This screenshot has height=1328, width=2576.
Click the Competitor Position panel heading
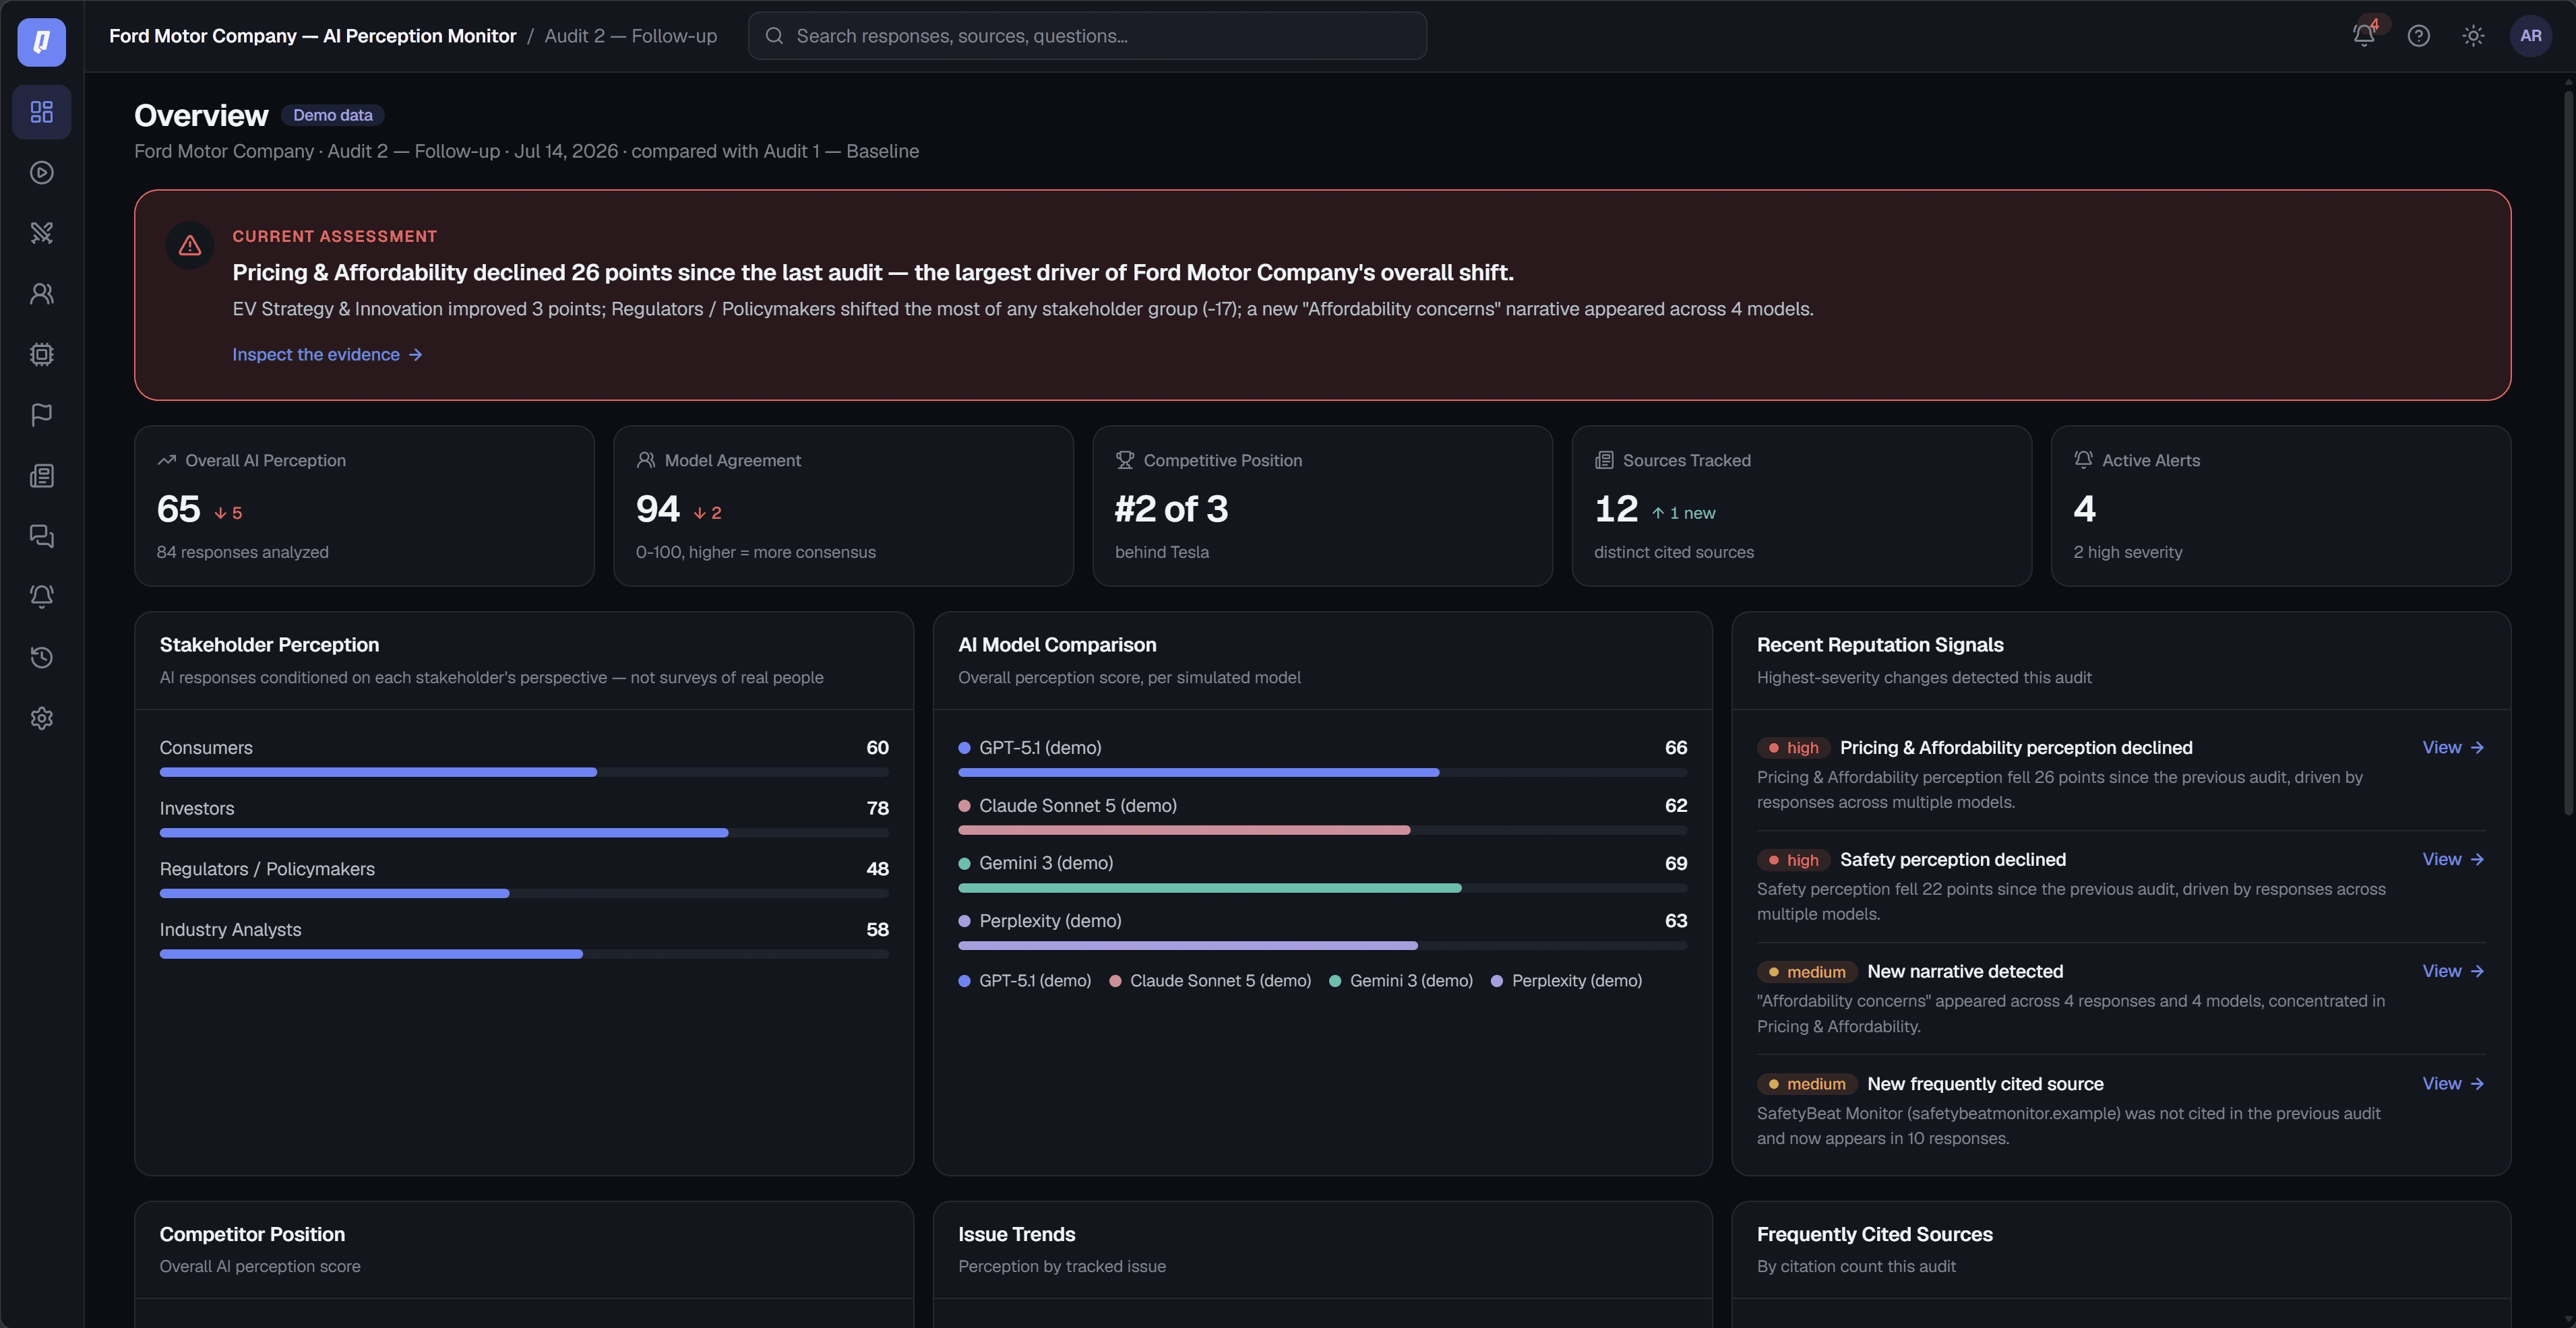click(x=252, y=1234)
